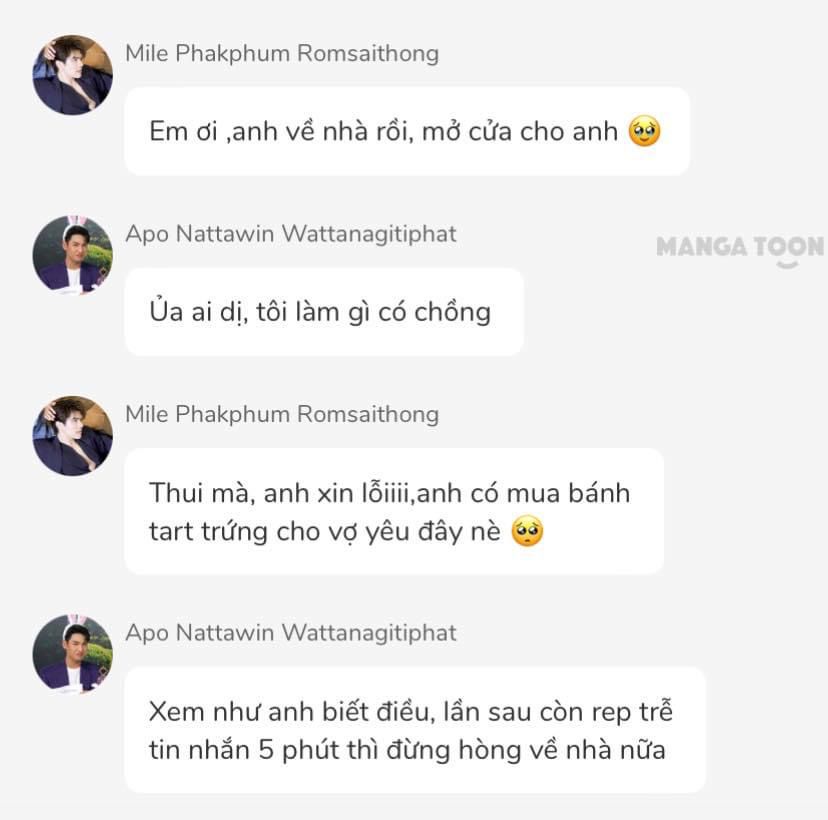Viewport: 828px width, 820px height.
Task: Open Mile Phakphum's avatar on the first message
Action: click(x=73, y=75)
